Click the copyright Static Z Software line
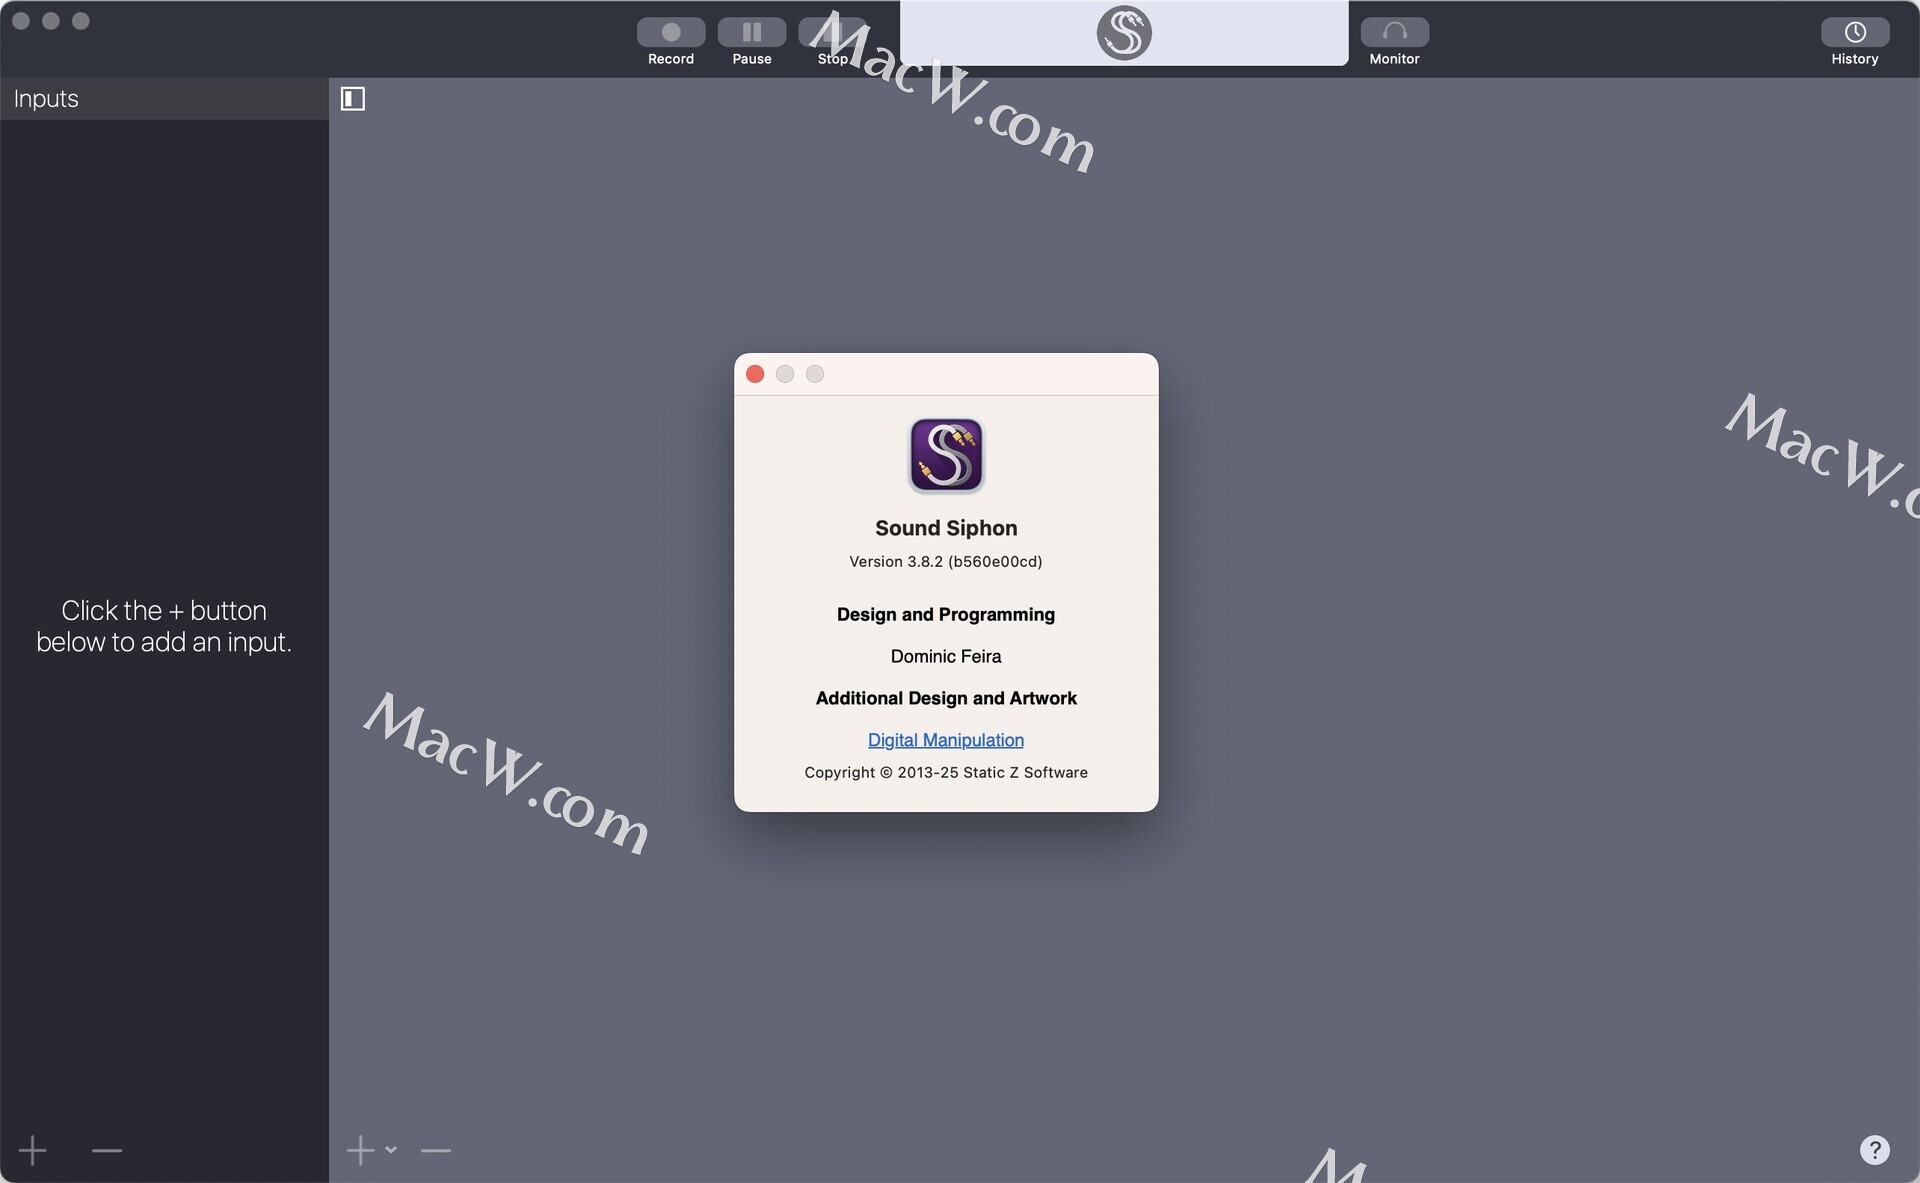The image size is (1920, 1183). click(945, 772)
